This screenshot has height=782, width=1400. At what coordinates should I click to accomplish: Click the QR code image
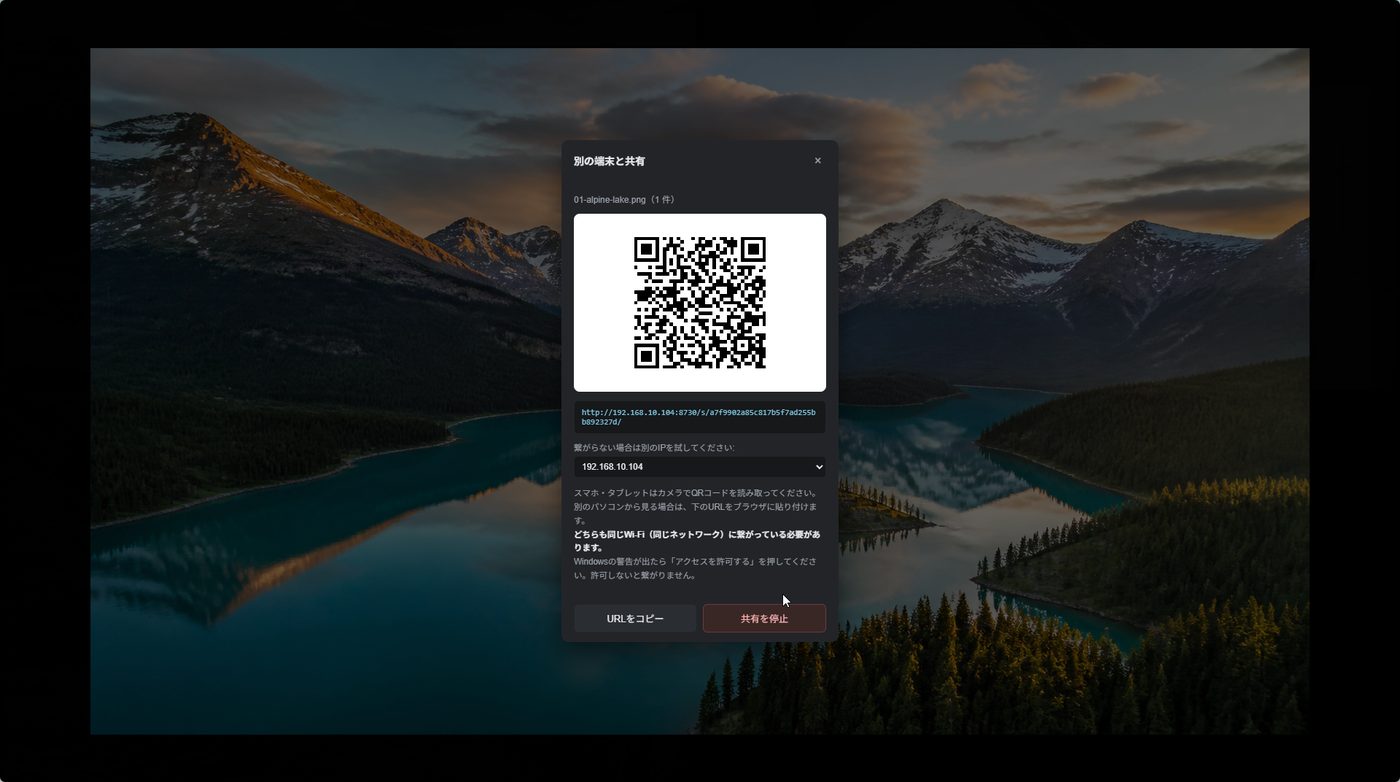tap(700, 303)
